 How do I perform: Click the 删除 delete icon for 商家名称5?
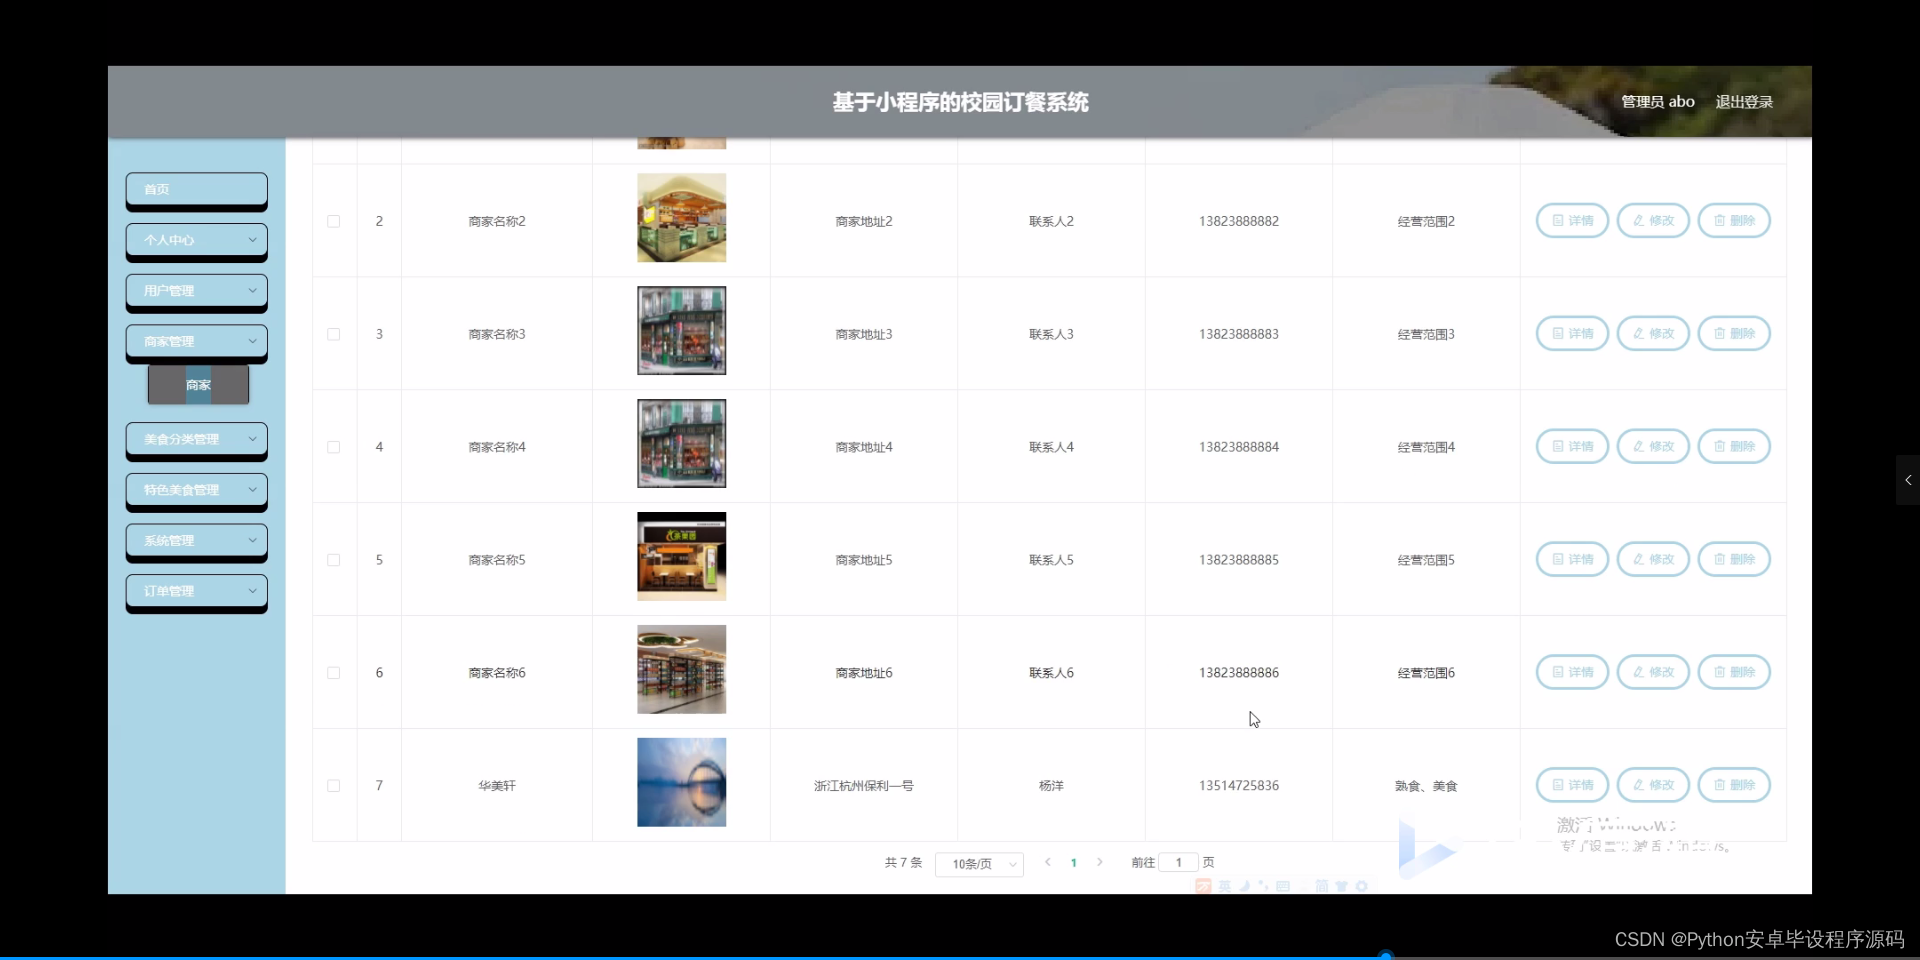click(x=1733, y=559)
